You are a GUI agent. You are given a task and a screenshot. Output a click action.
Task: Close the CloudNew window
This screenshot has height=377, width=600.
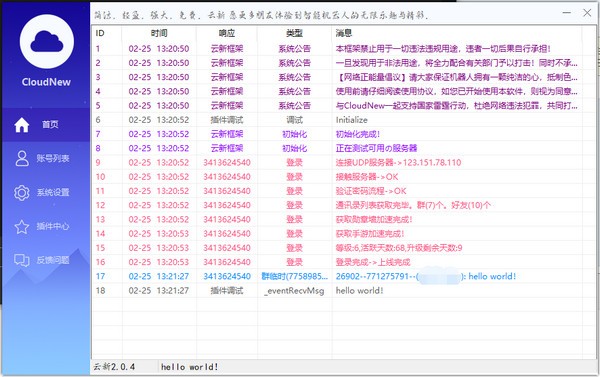coord(587,13)
